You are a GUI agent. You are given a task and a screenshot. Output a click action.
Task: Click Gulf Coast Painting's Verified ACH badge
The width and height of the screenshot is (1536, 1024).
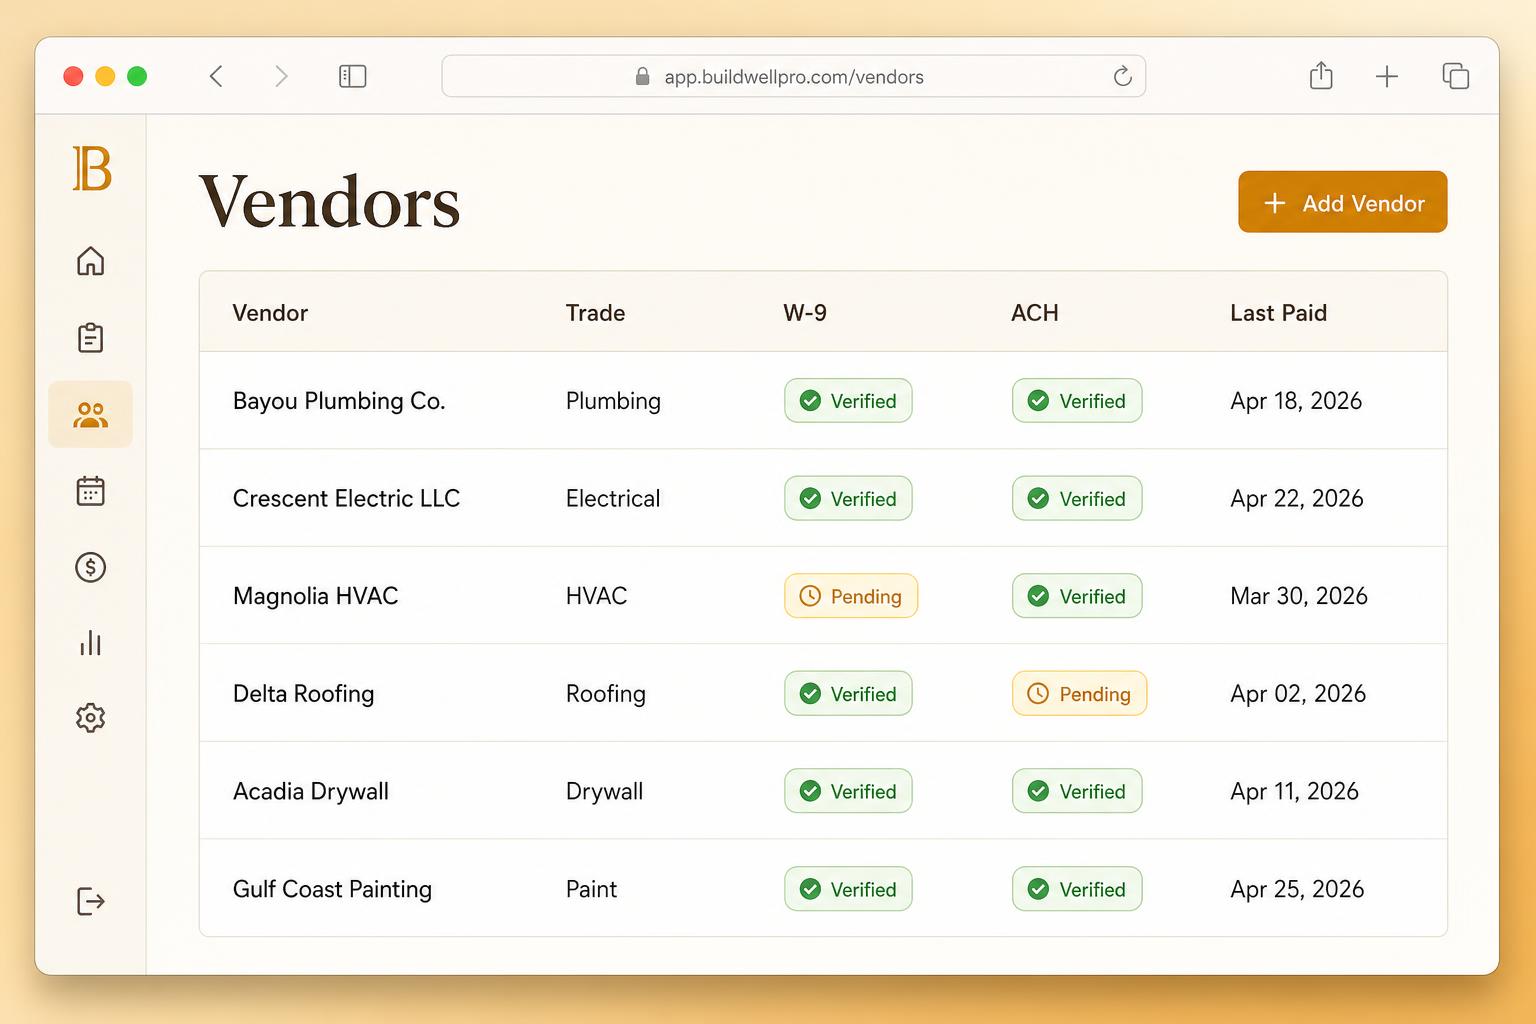click(1077, 889)
